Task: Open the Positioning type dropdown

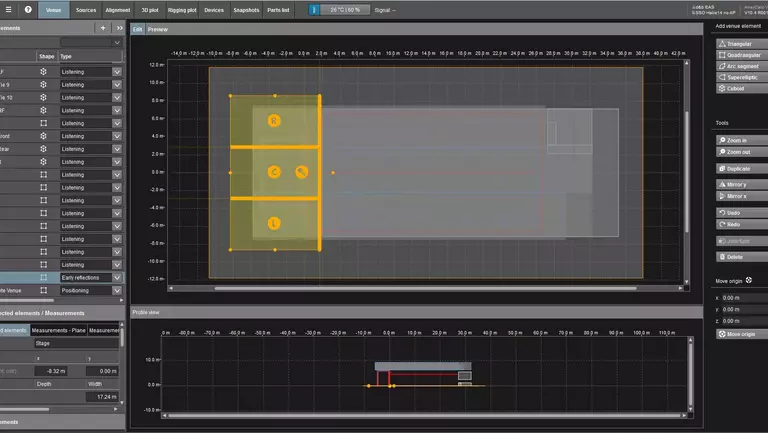Action: [117, 290]
